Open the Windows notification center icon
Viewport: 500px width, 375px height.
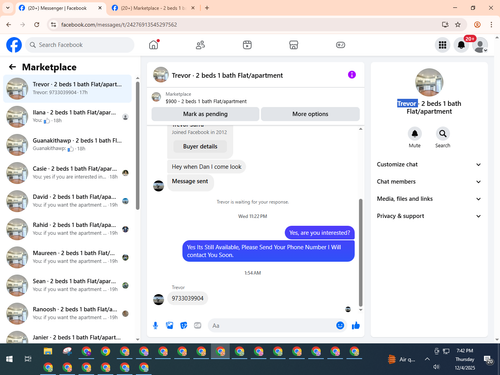pos(489,359)
